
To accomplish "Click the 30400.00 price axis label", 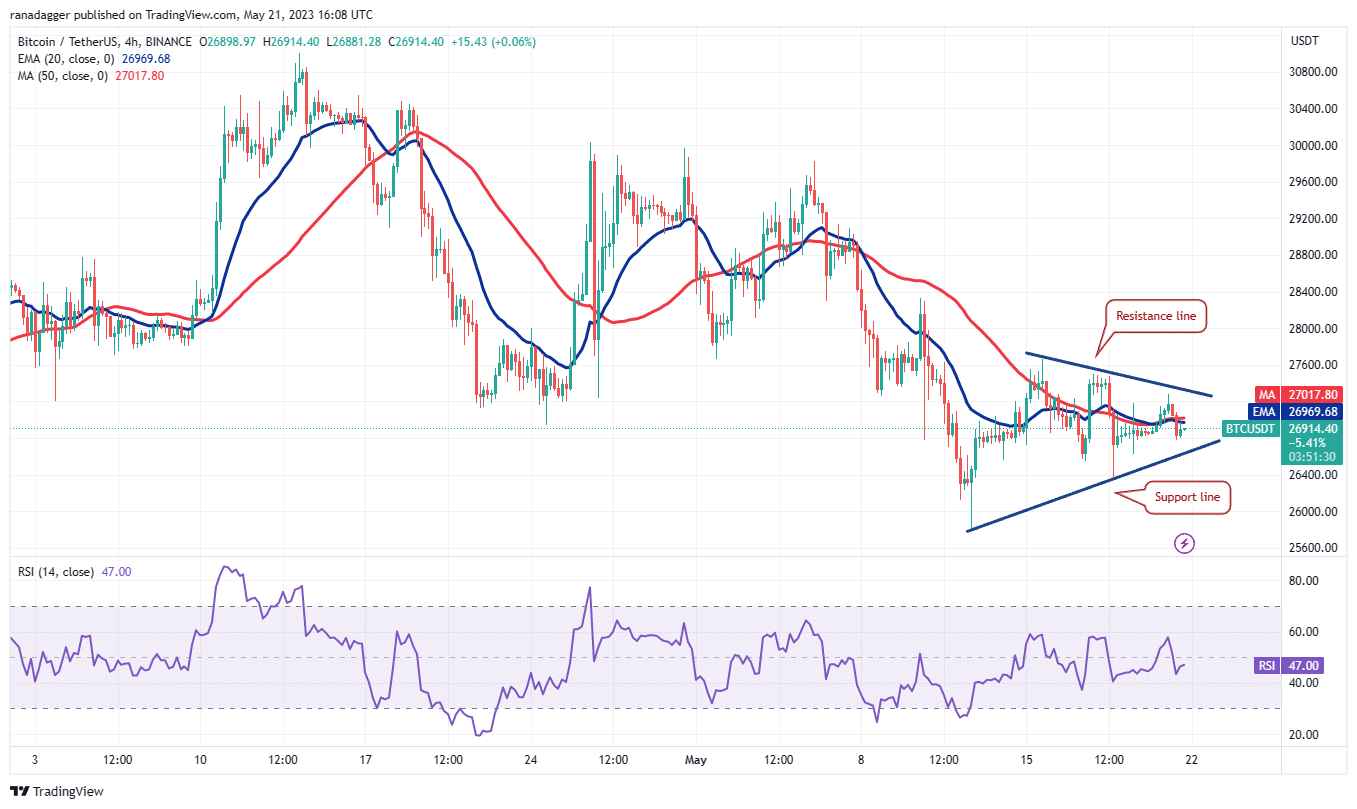I will click(1312, 109).
